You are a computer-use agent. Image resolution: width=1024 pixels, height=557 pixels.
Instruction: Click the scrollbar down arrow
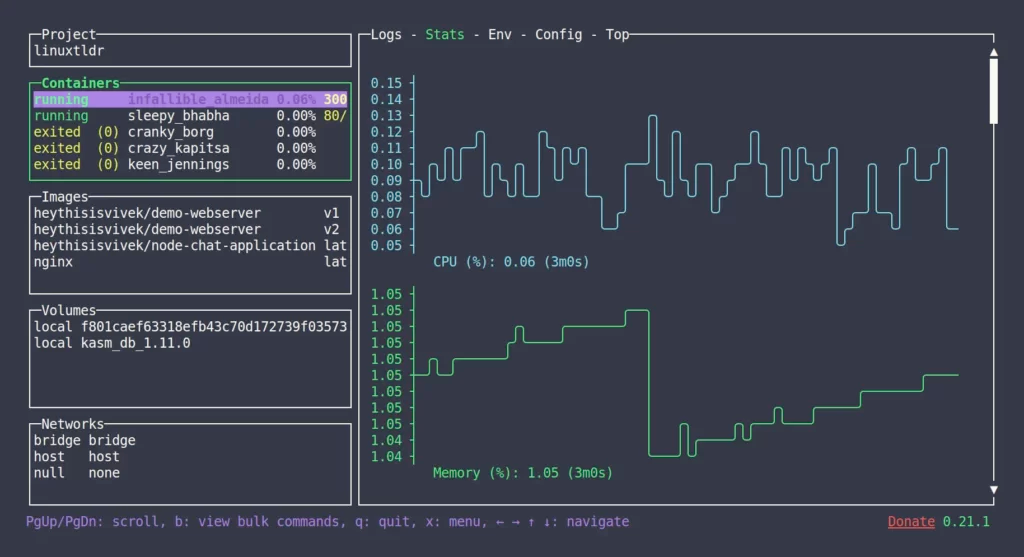[x=993, y=489]
